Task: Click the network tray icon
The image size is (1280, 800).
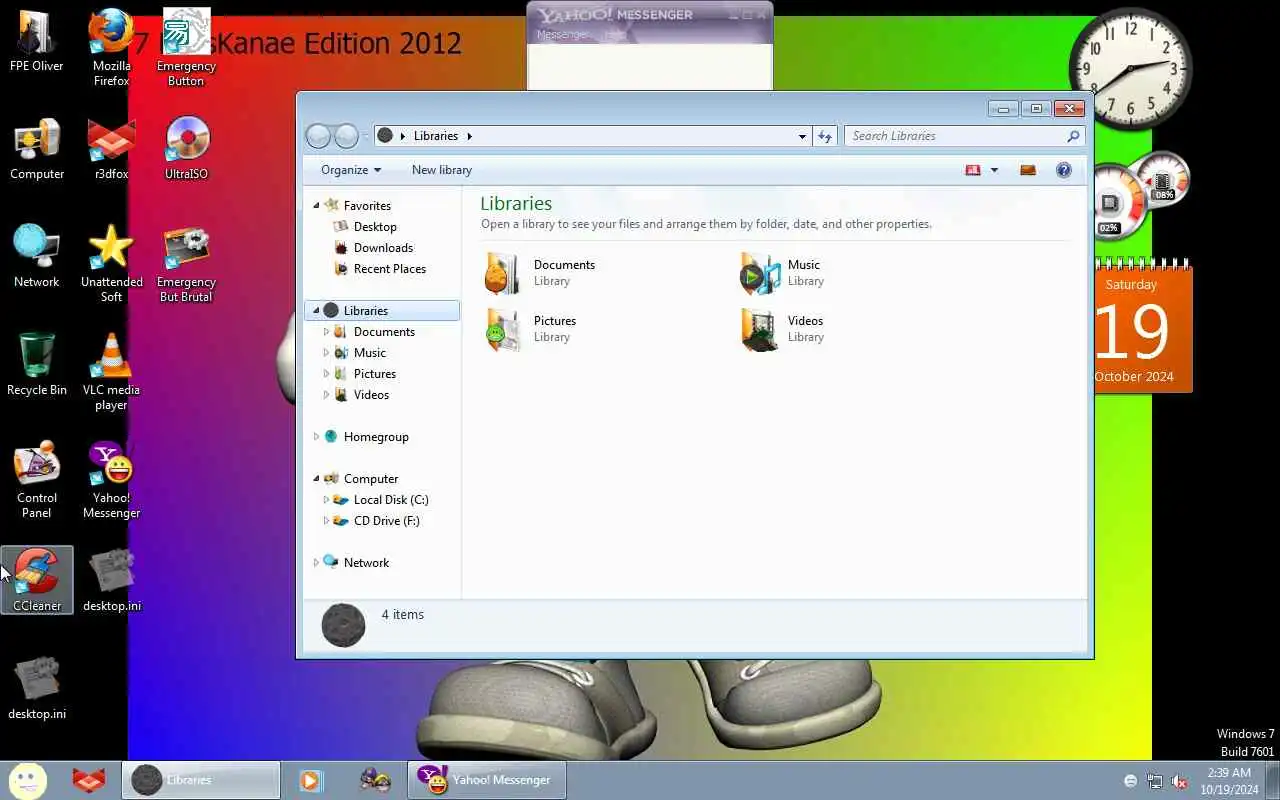Action: point(1155,781)
